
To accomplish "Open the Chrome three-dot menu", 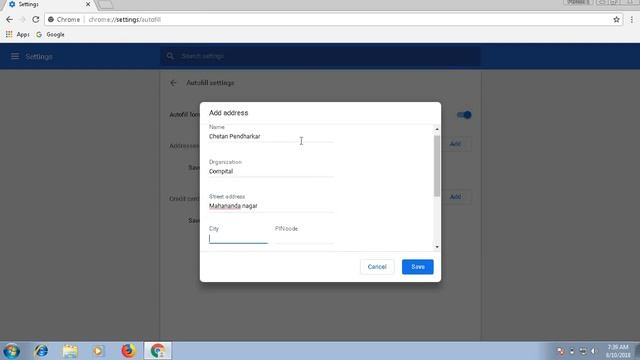I will [632, 20].
